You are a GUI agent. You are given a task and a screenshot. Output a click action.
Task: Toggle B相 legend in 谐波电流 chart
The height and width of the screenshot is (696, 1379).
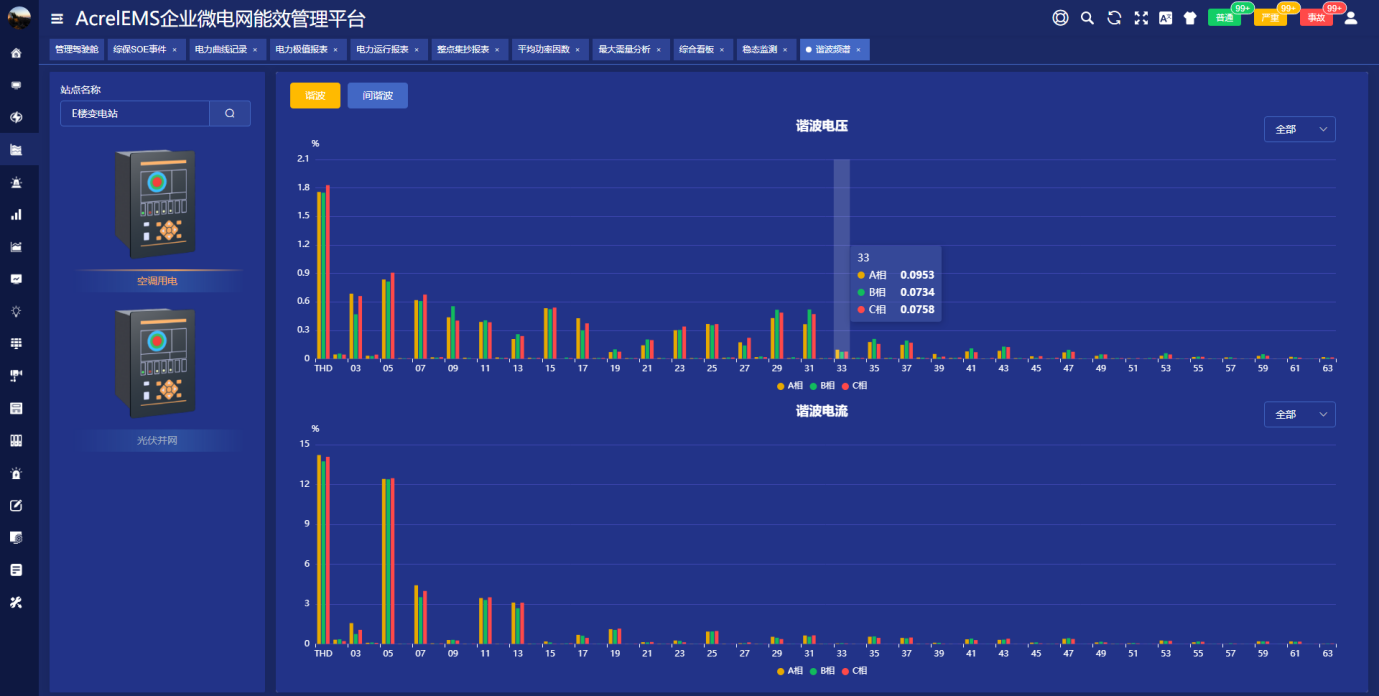tap(822, 670)
